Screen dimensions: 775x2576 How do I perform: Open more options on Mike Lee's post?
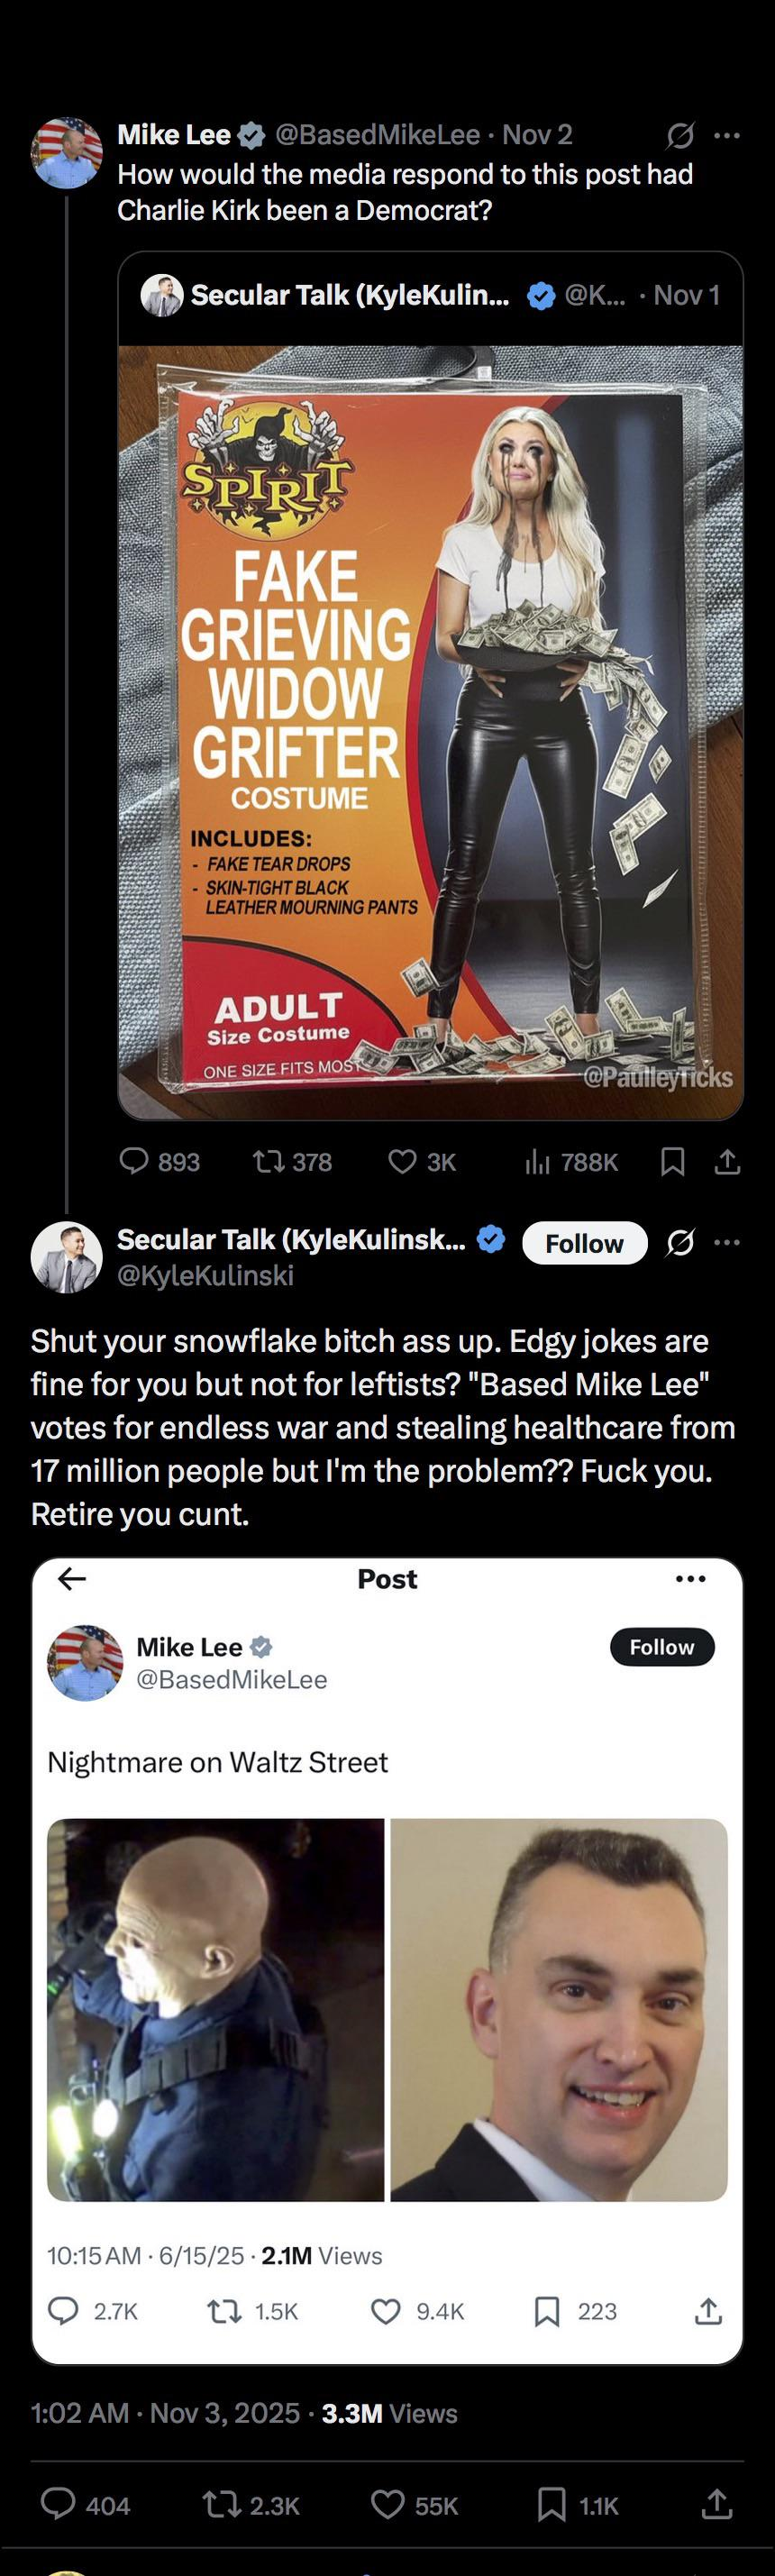(x=727, y=135)
